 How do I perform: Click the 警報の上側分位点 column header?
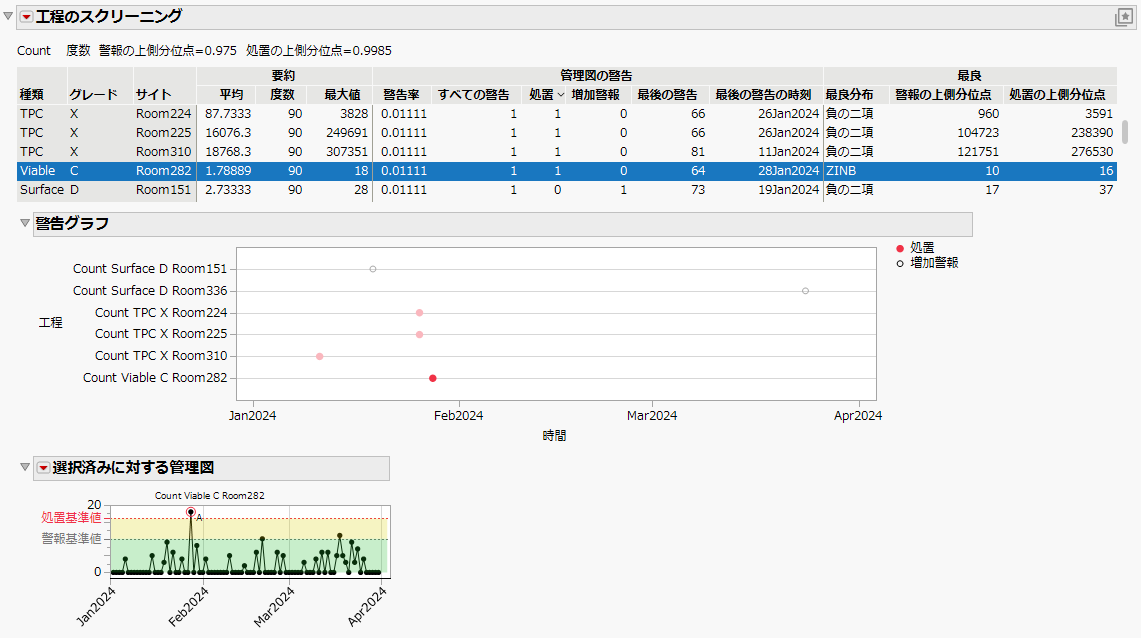[943, 95]
